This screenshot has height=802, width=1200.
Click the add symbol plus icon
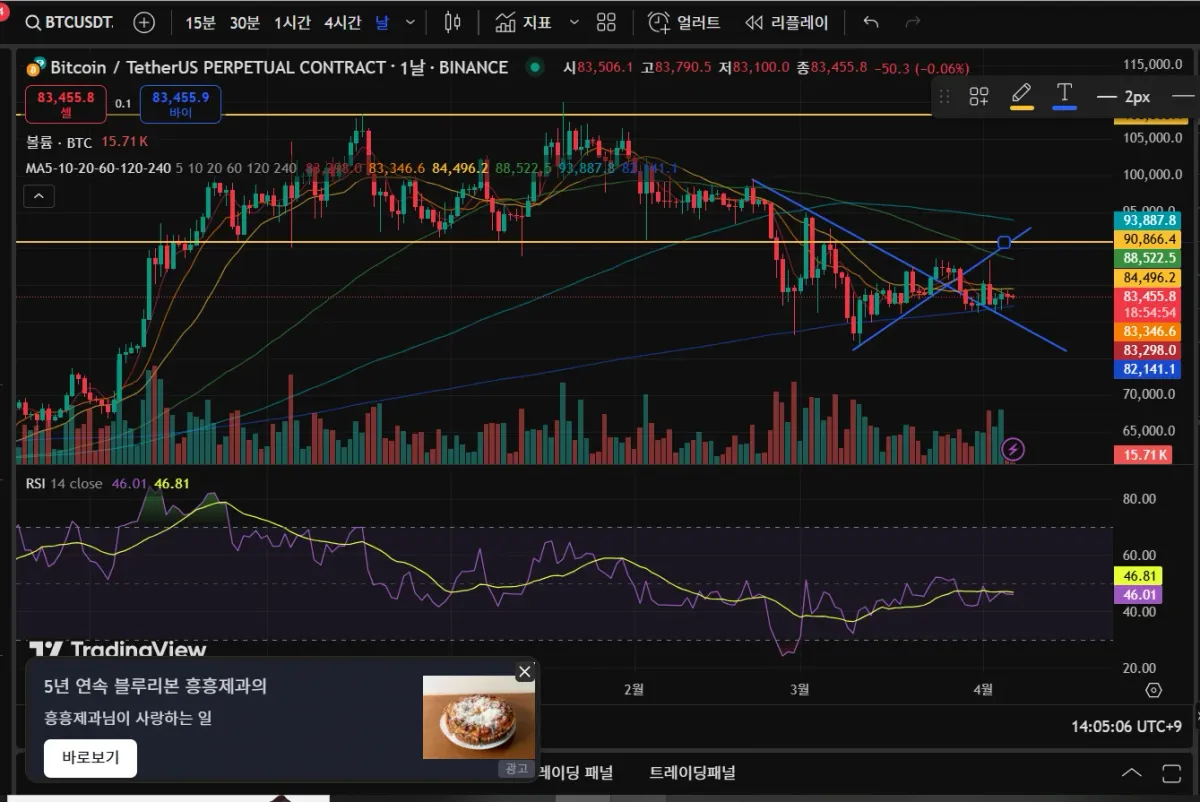[144, 22]
